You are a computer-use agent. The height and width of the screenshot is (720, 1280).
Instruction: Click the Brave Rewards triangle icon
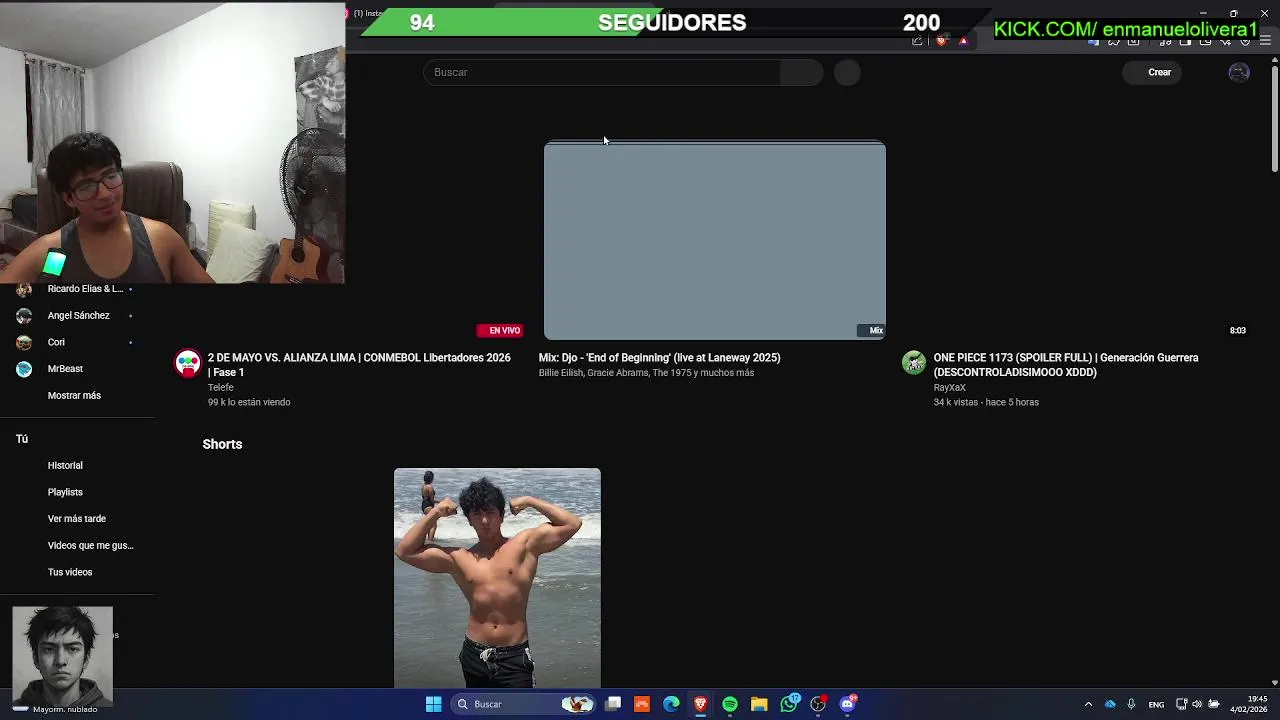[963, 41]
